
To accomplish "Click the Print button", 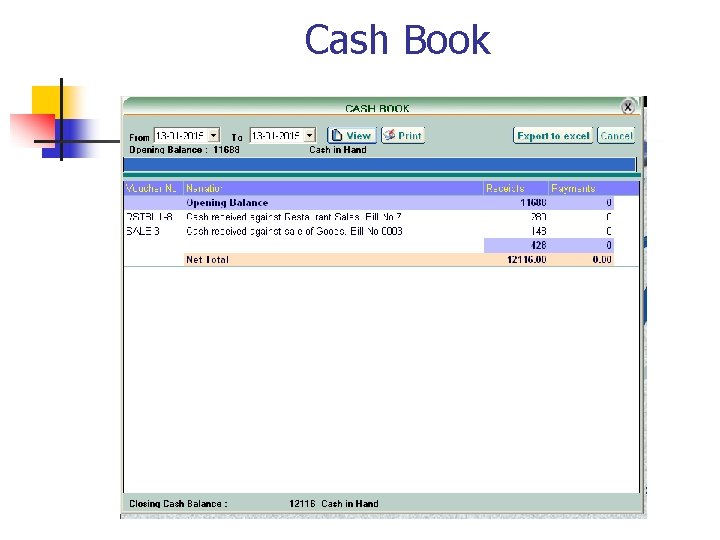I will click(x=403, y=135).
